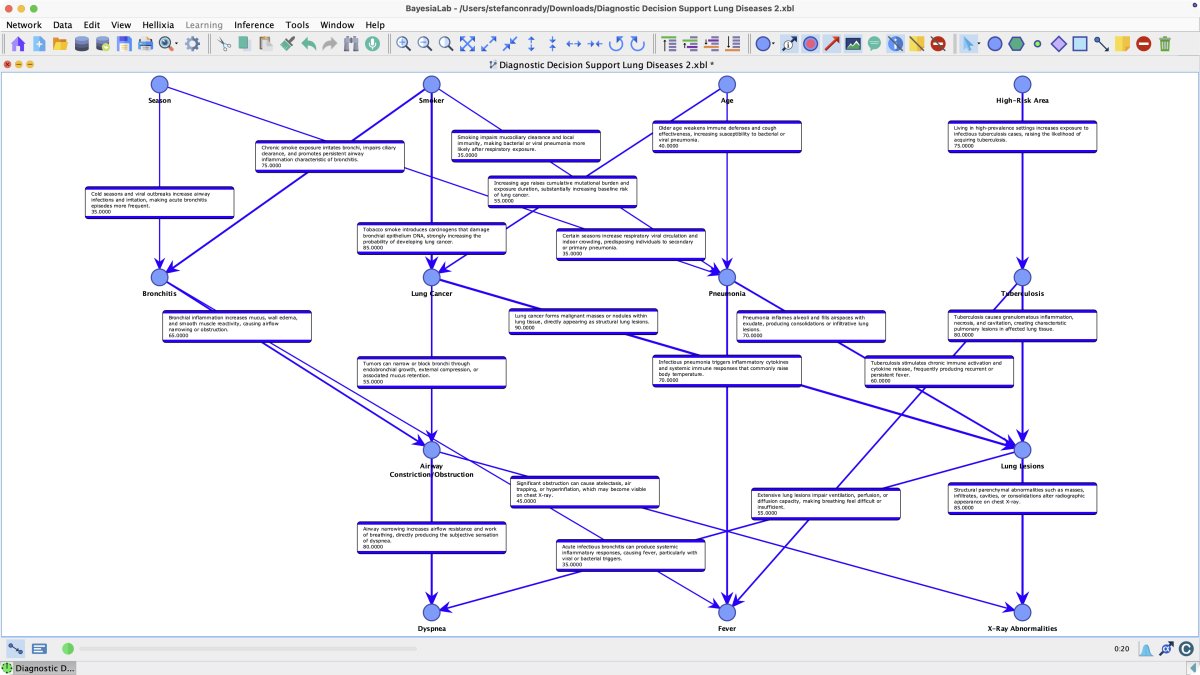Click the Open data source database icon

click(81, 44)
